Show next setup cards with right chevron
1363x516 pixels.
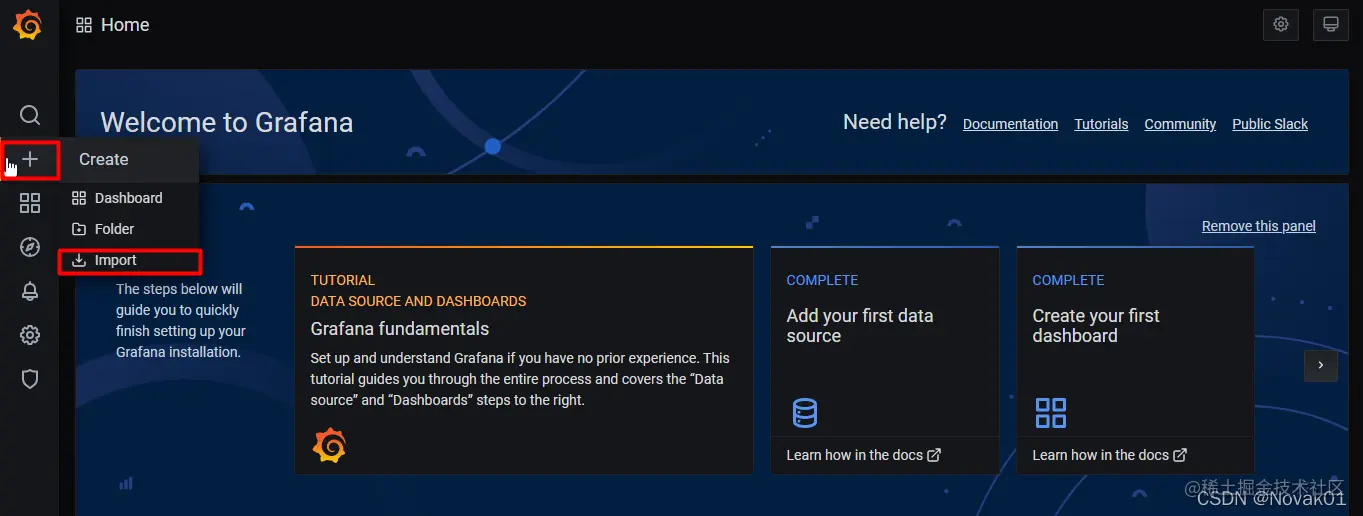1320,365
